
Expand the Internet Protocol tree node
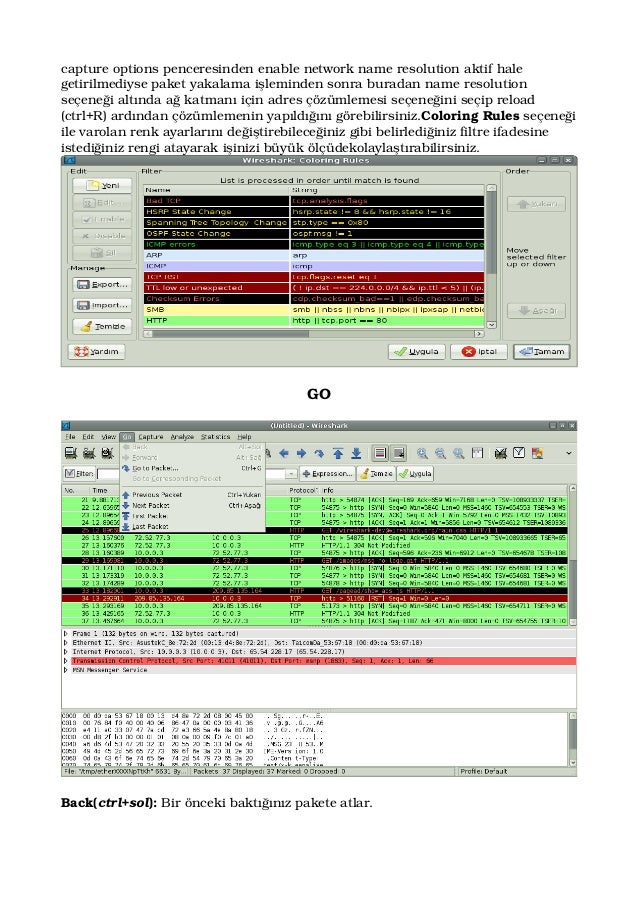66,652
